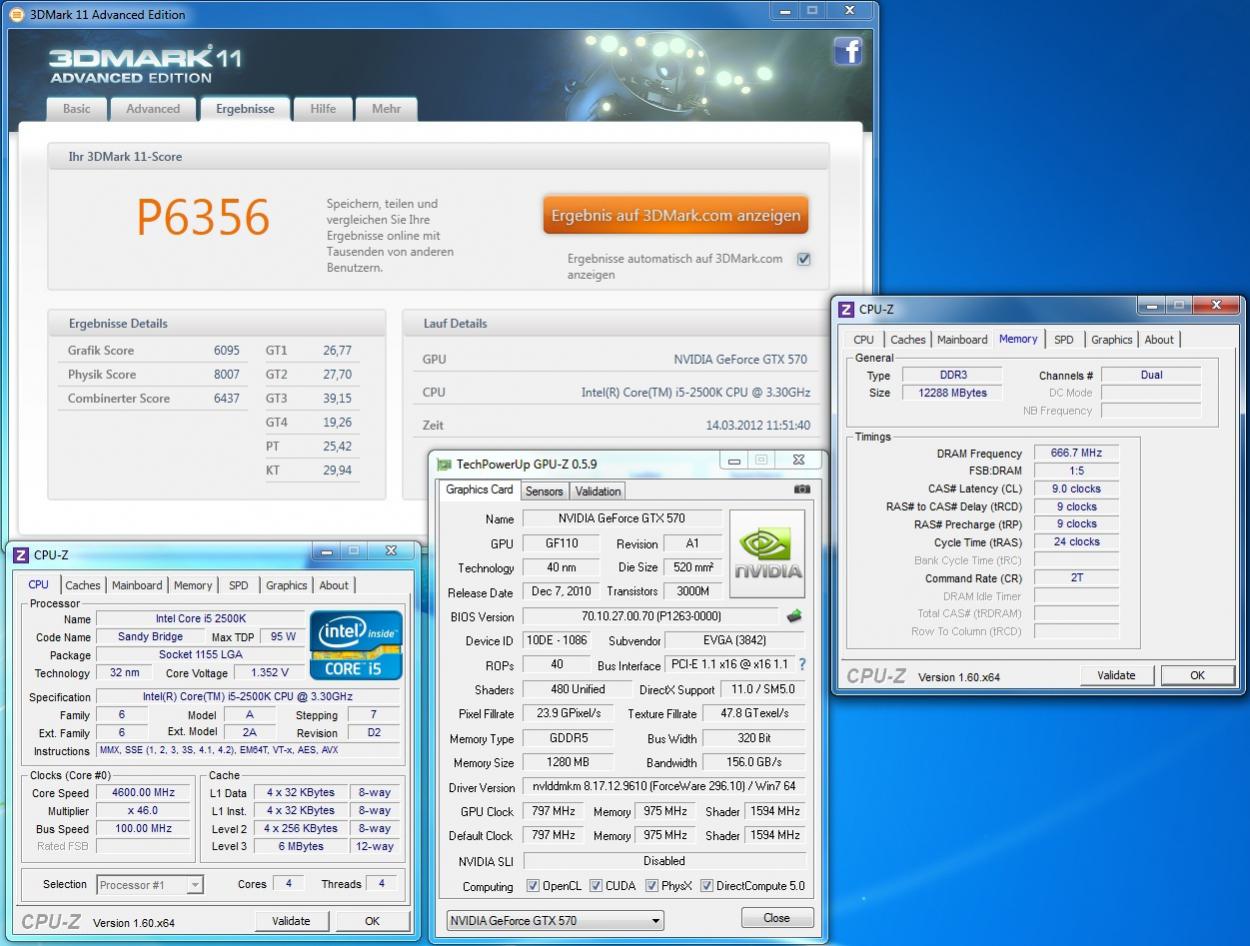Toggle the CUDA checkbox in GPU-Z
The image size is (1250, 946).
596,886
